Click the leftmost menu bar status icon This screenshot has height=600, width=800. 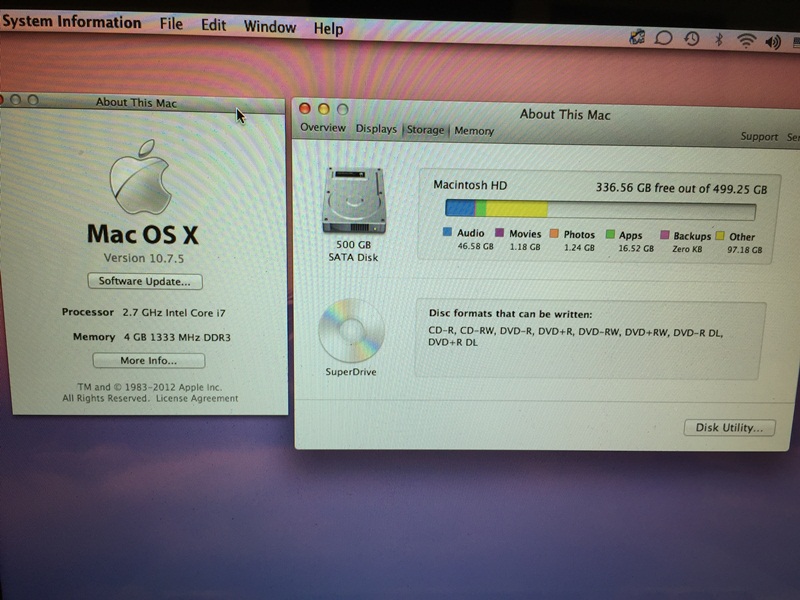pos(637,37)
